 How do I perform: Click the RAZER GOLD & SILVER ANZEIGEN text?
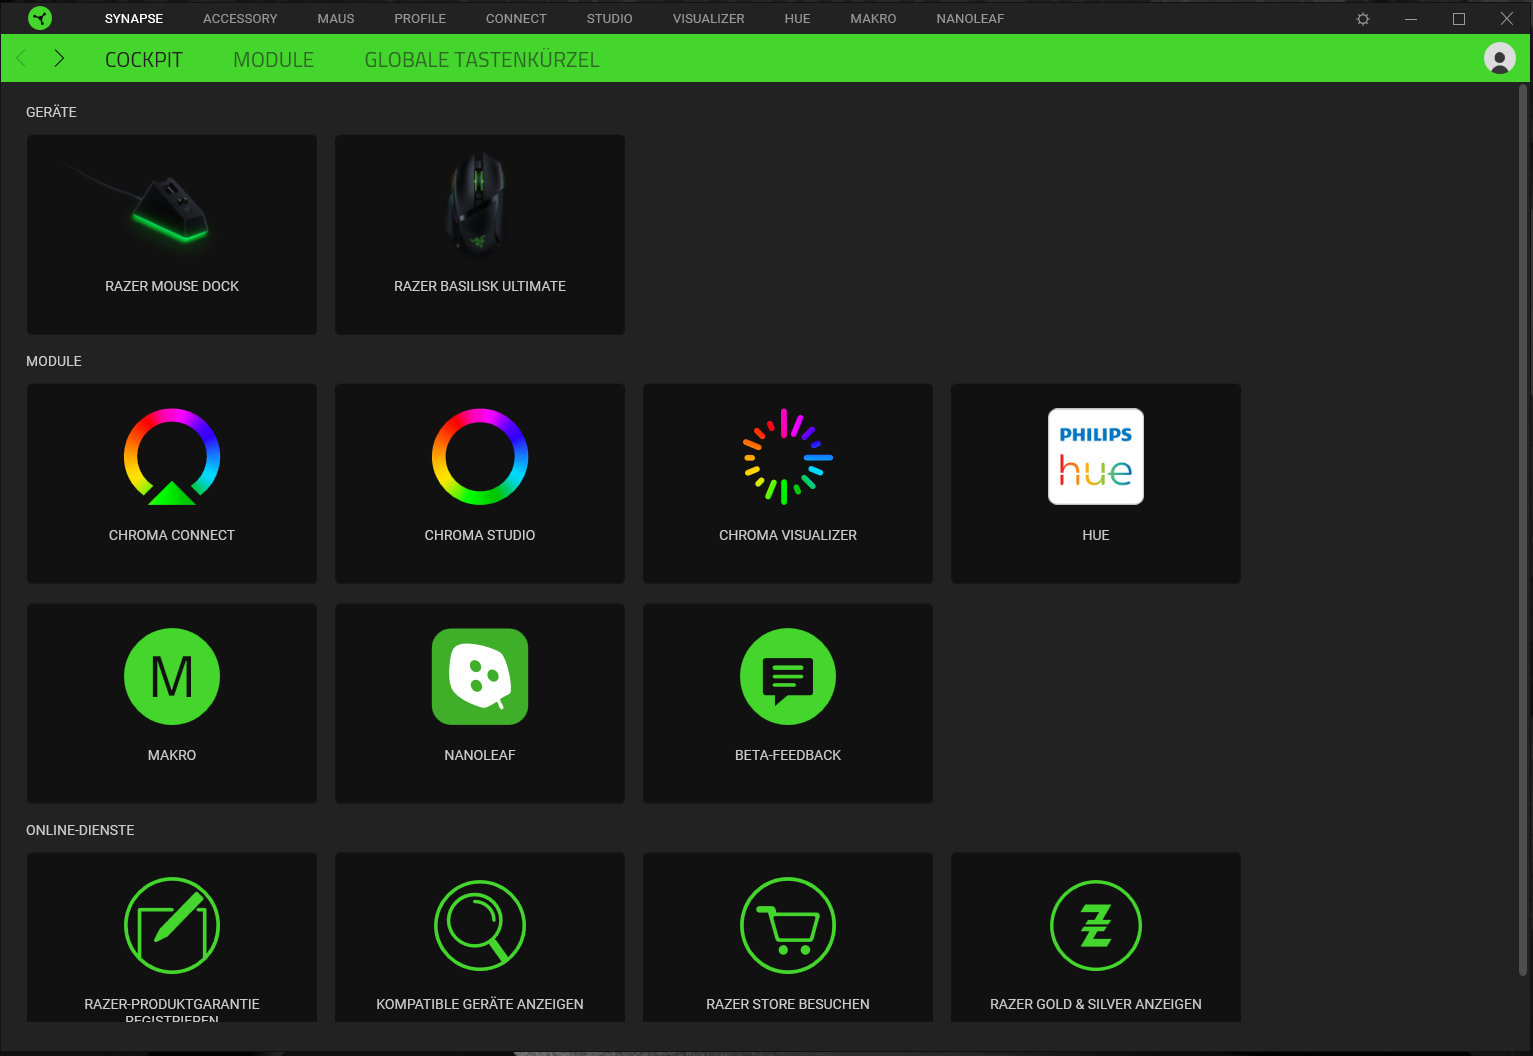click(x=1096, y=1004)
